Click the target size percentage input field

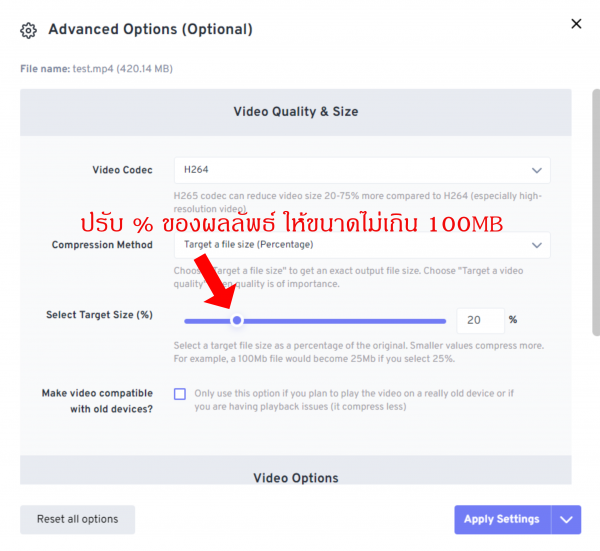(480, 320)
